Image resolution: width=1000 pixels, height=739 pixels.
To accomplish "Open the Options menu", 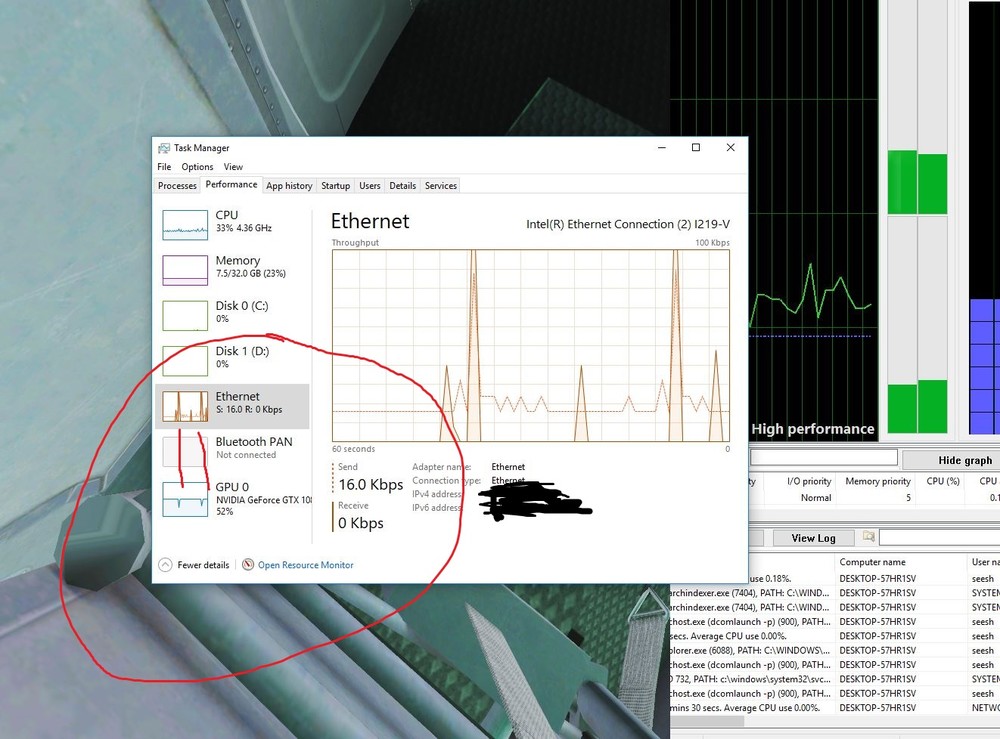I will click(x=197, y=167).
